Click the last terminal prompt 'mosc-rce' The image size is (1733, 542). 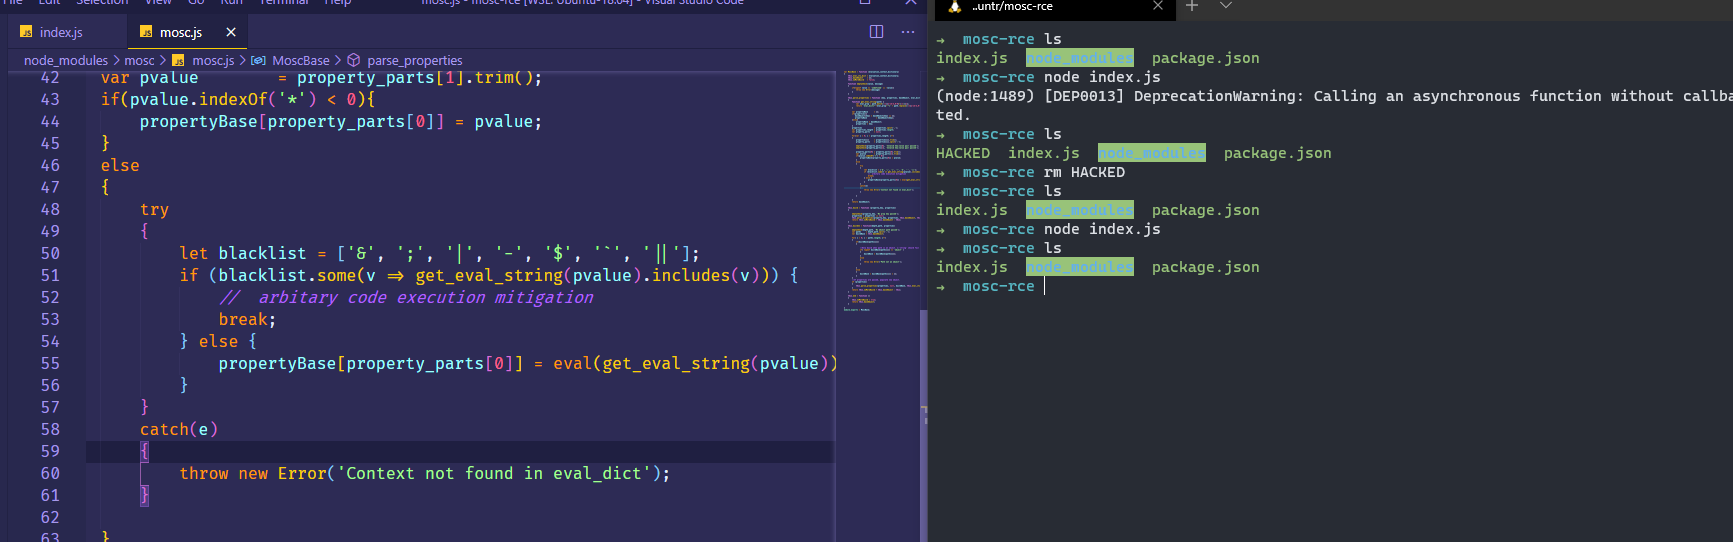pos(998,286)
